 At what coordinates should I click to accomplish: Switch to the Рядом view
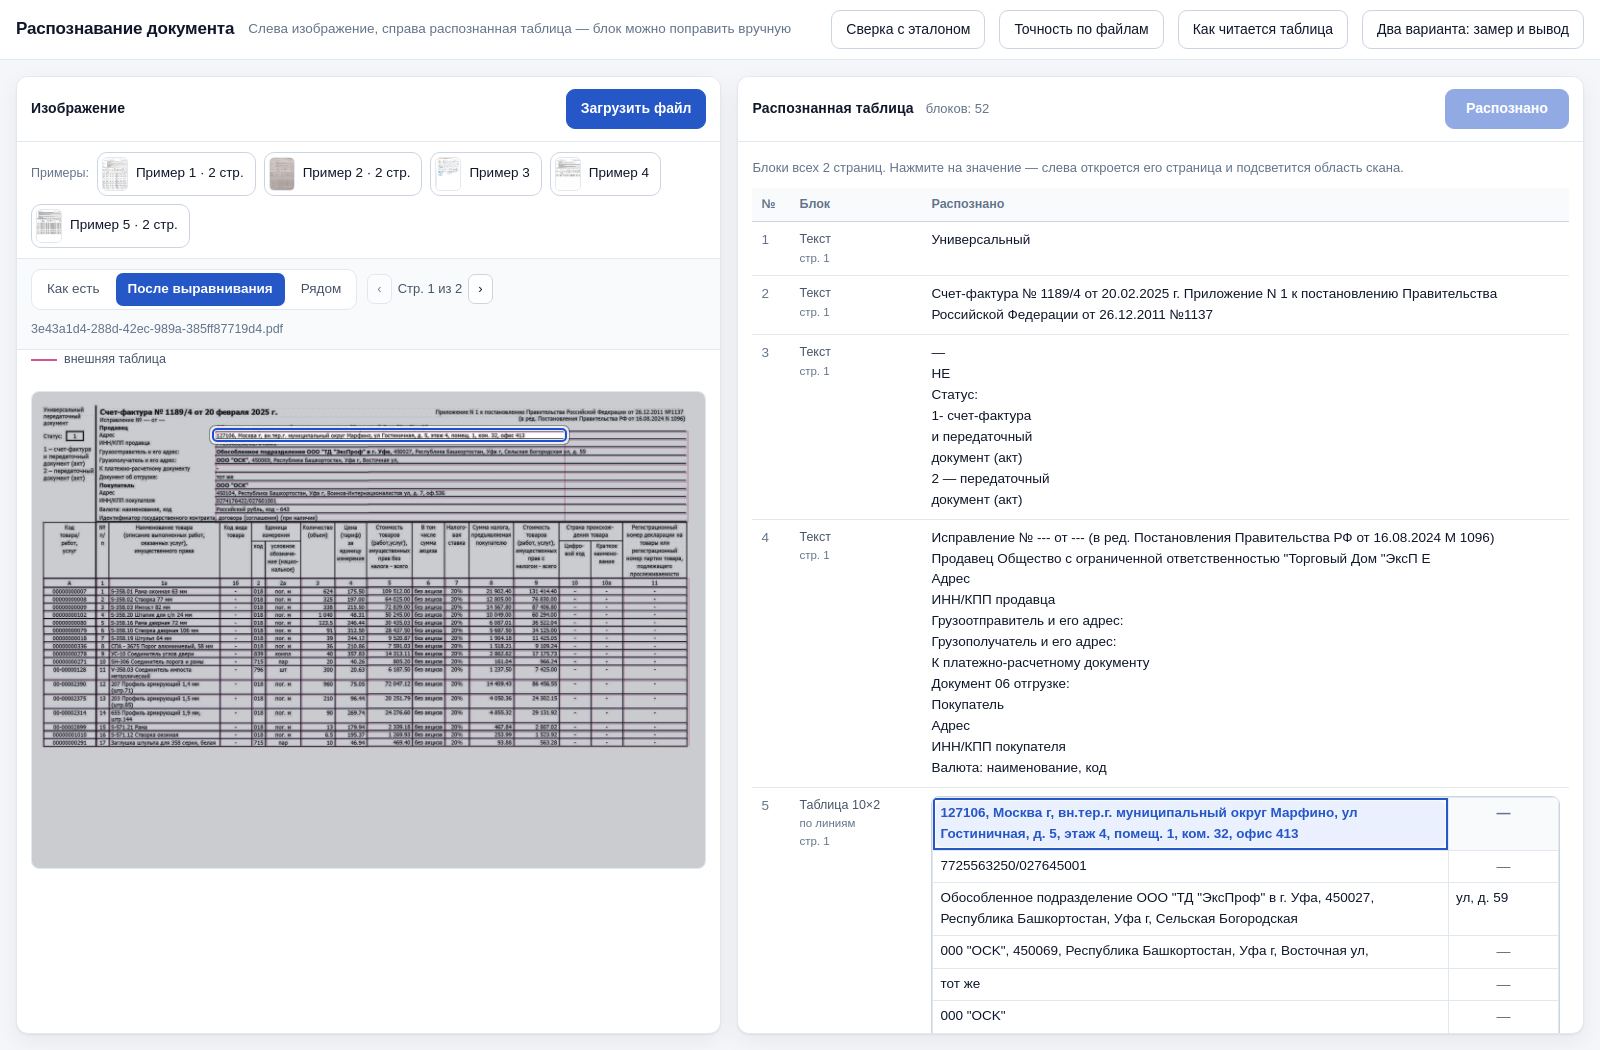pyautogui.click(x=321, y=289)
